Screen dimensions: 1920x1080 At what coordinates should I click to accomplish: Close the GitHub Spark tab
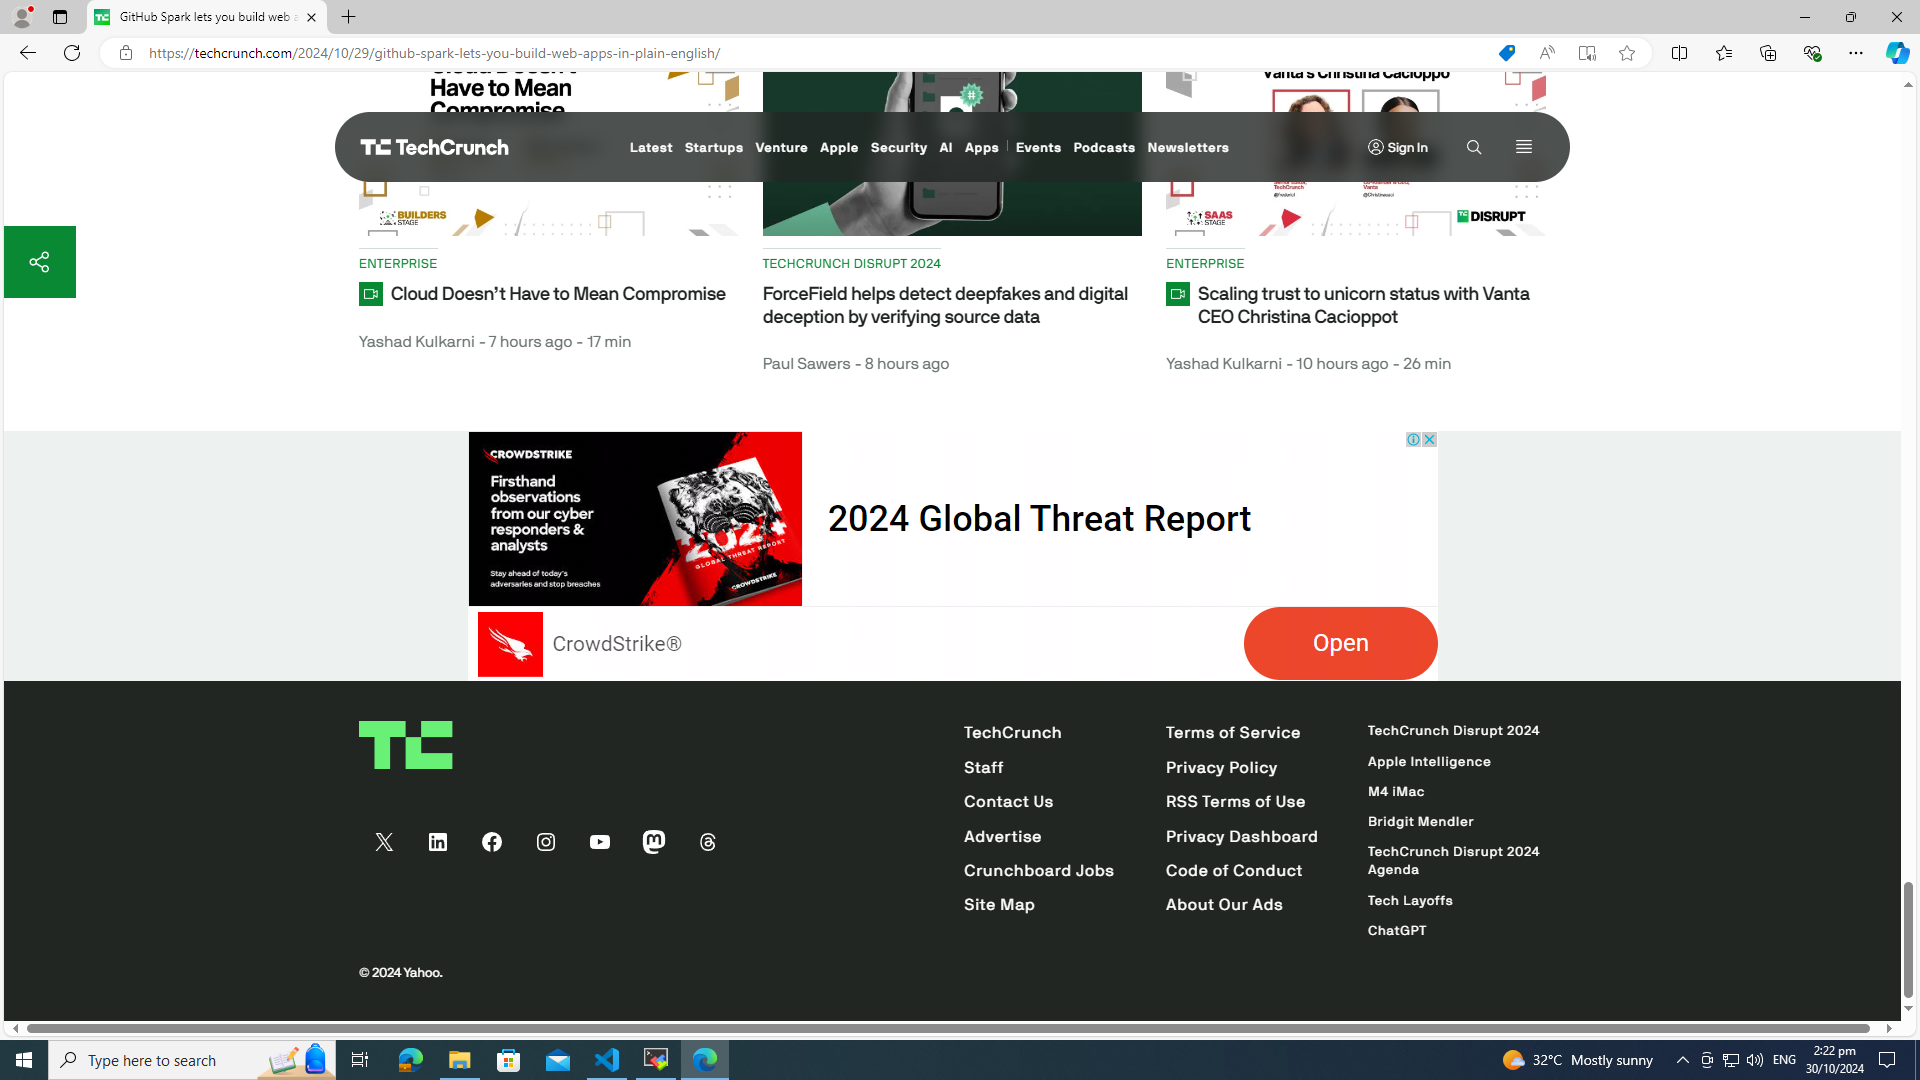tap(311, 17)
